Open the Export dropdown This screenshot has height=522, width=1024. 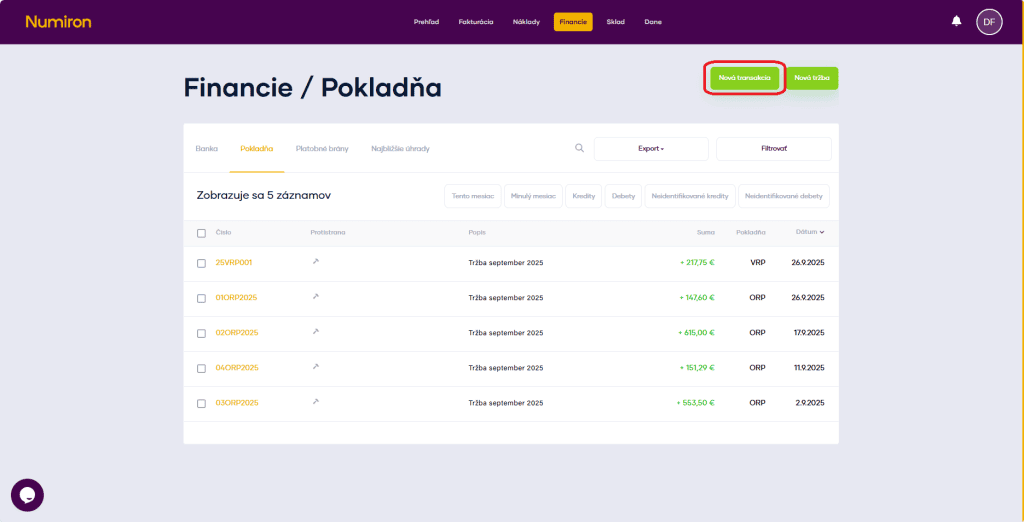pos(650,149)
